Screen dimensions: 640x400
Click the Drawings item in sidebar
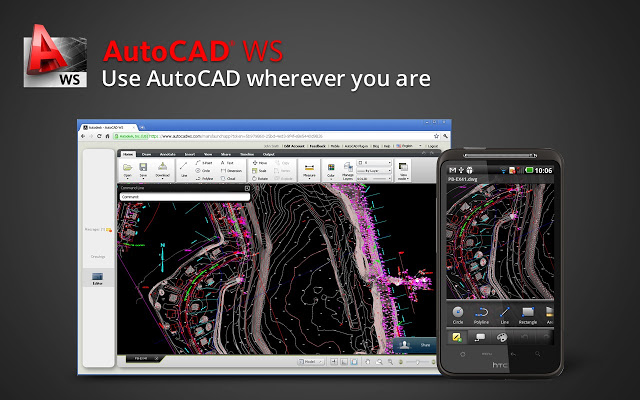point(98,257)
